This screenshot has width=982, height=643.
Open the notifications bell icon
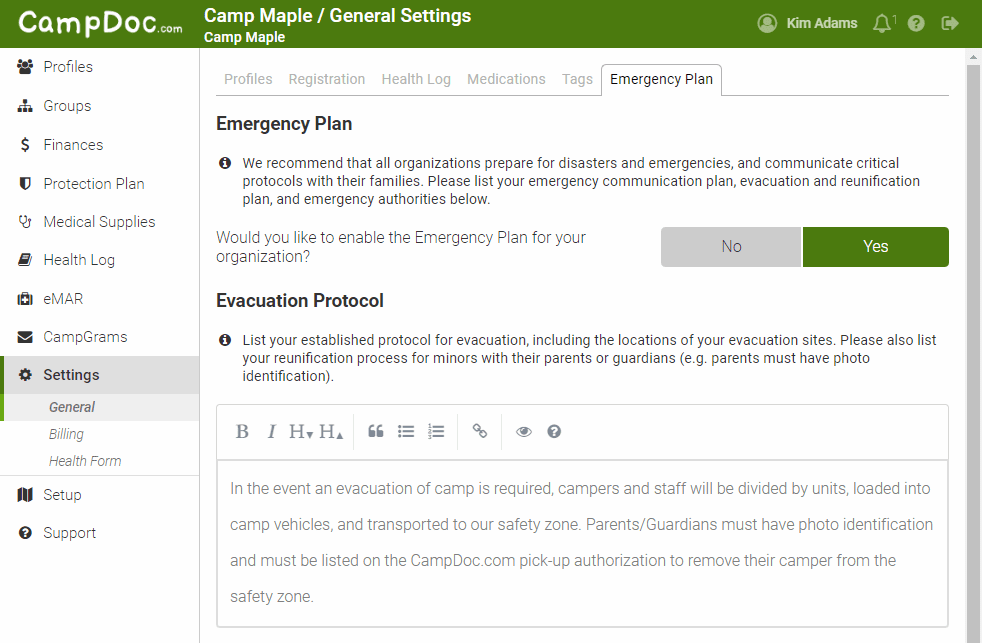coord(883,24)
